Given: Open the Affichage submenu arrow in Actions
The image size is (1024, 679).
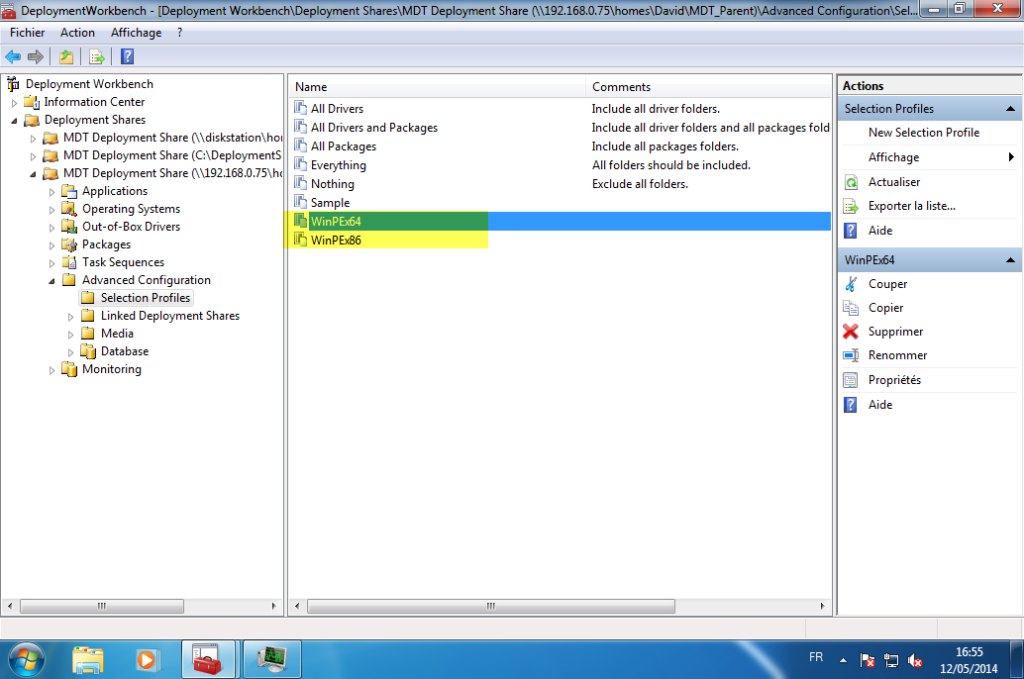Looking at the screenshot, I should (x=1012, y=157).
